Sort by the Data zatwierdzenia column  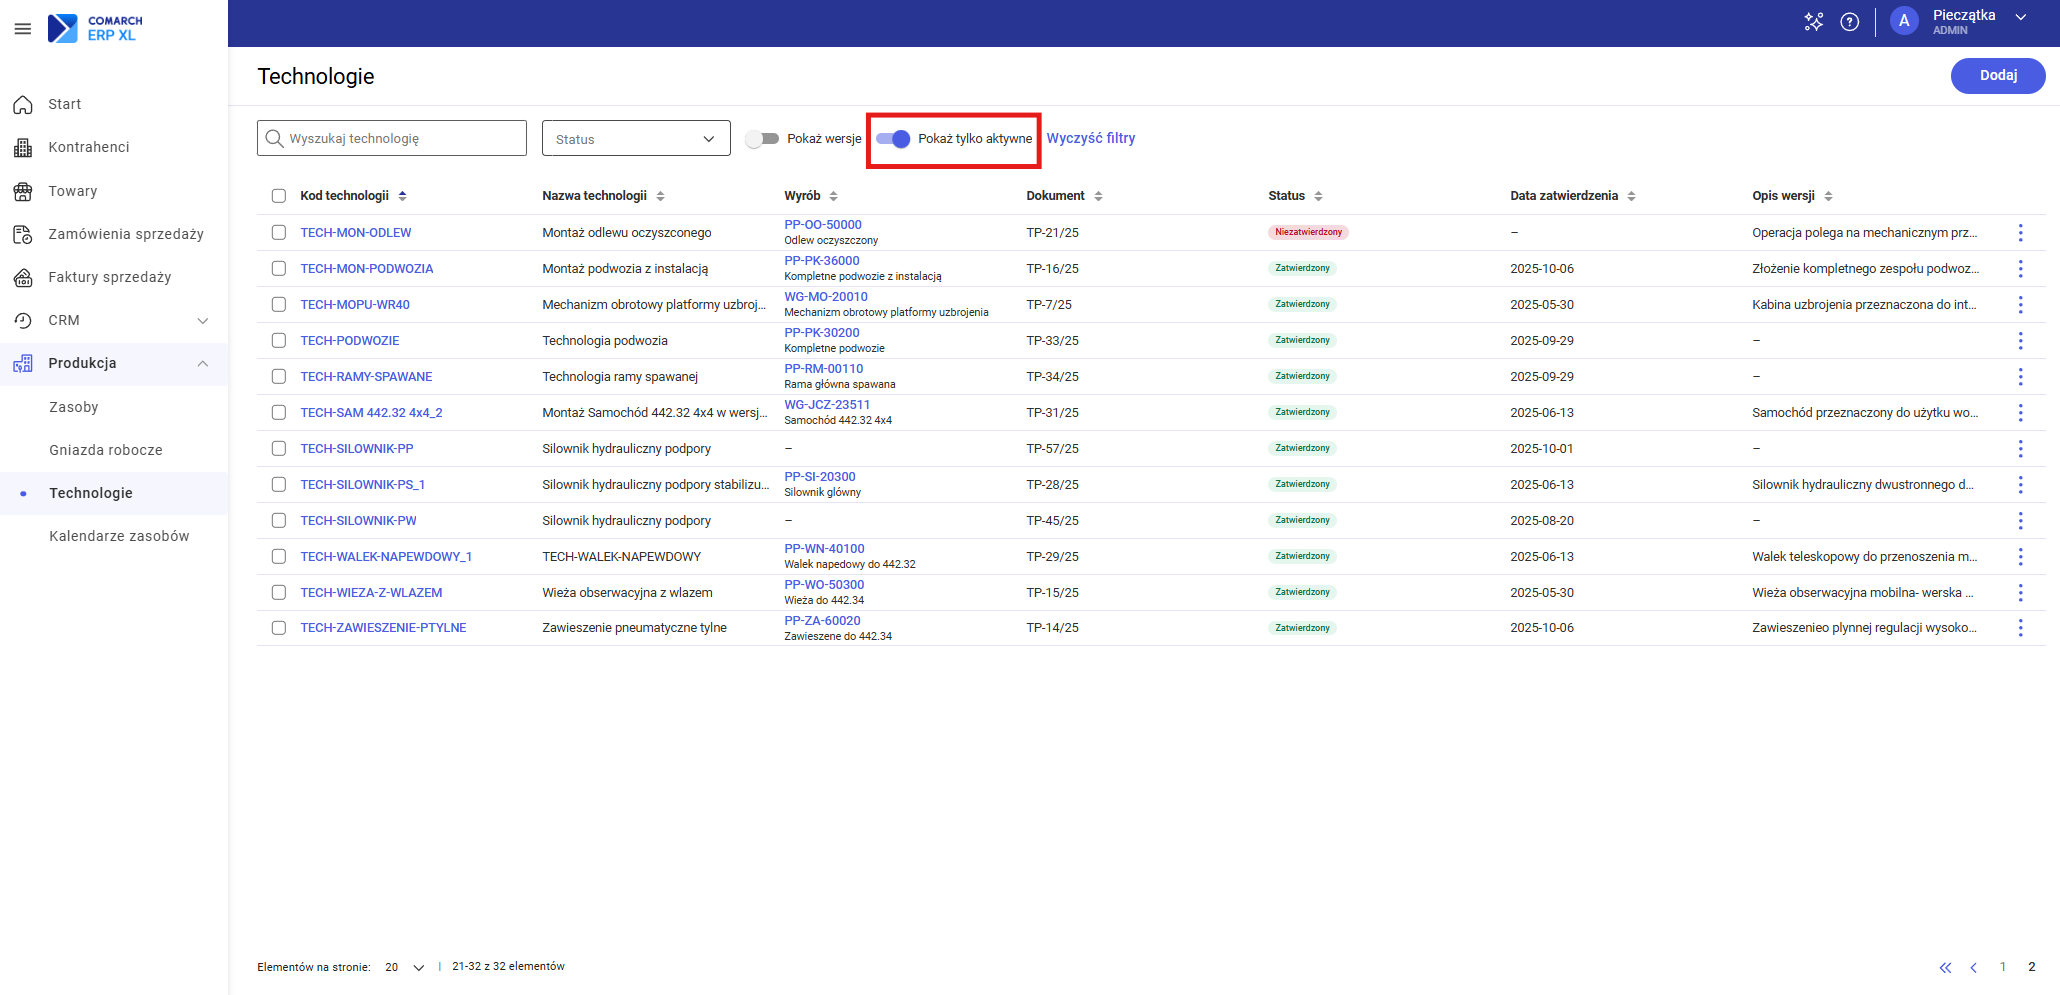[1631, 196]
